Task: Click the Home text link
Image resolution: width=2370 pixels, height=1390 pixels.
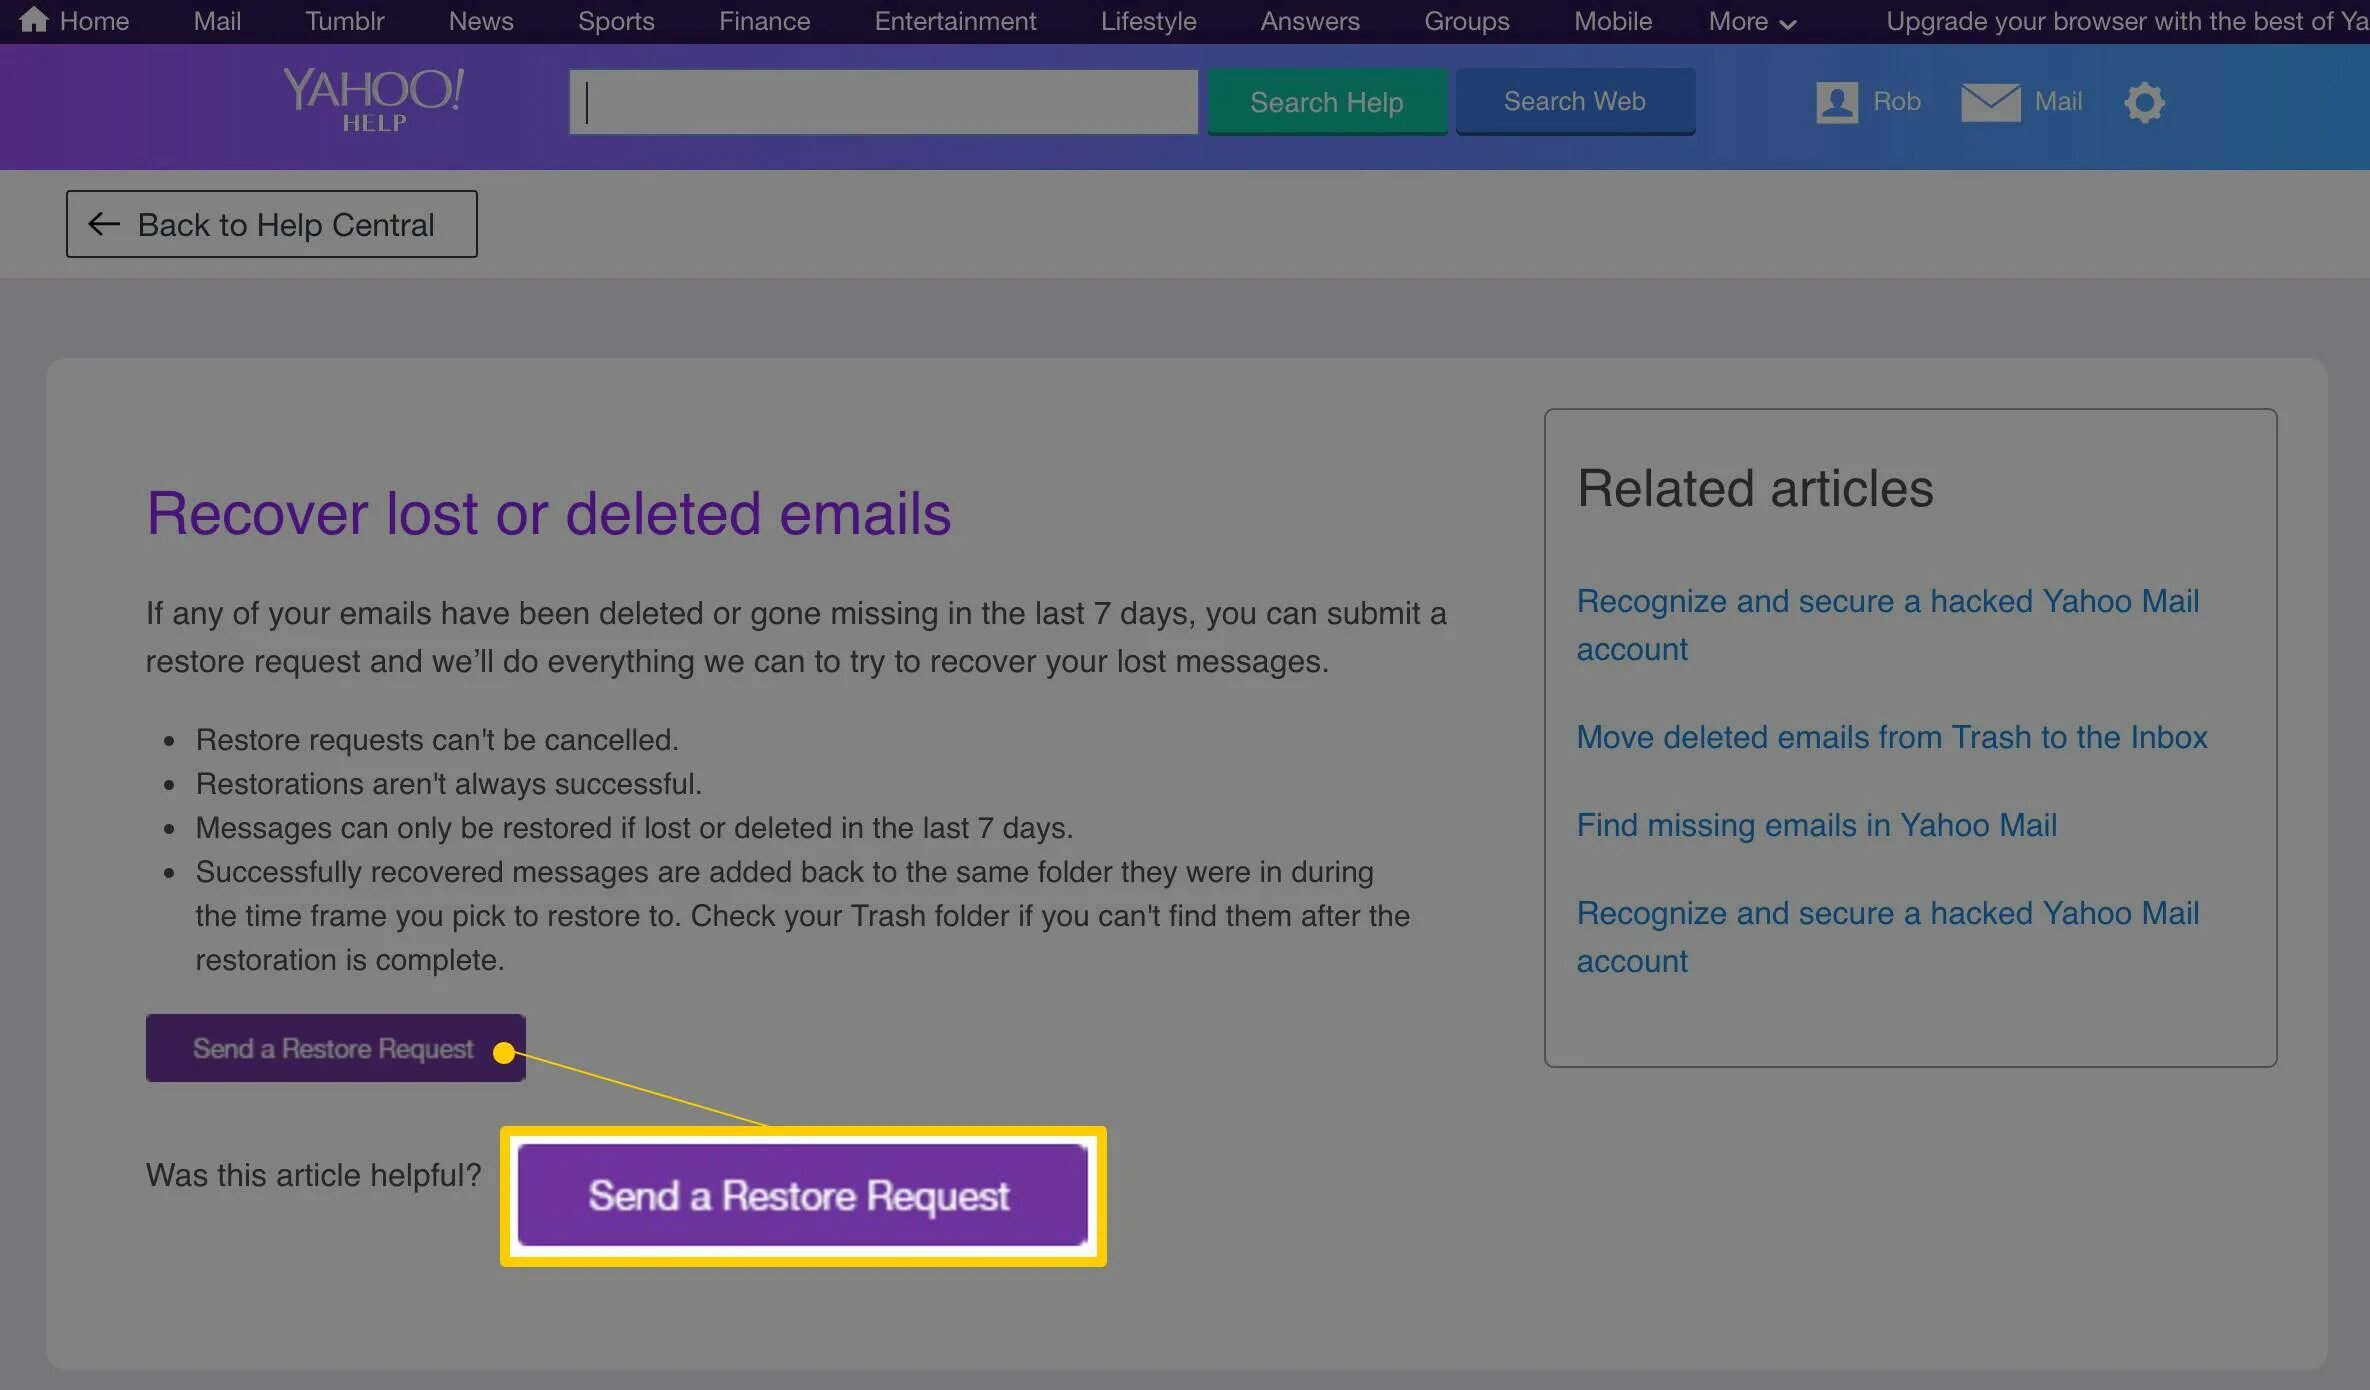Action: click(94, 21)
